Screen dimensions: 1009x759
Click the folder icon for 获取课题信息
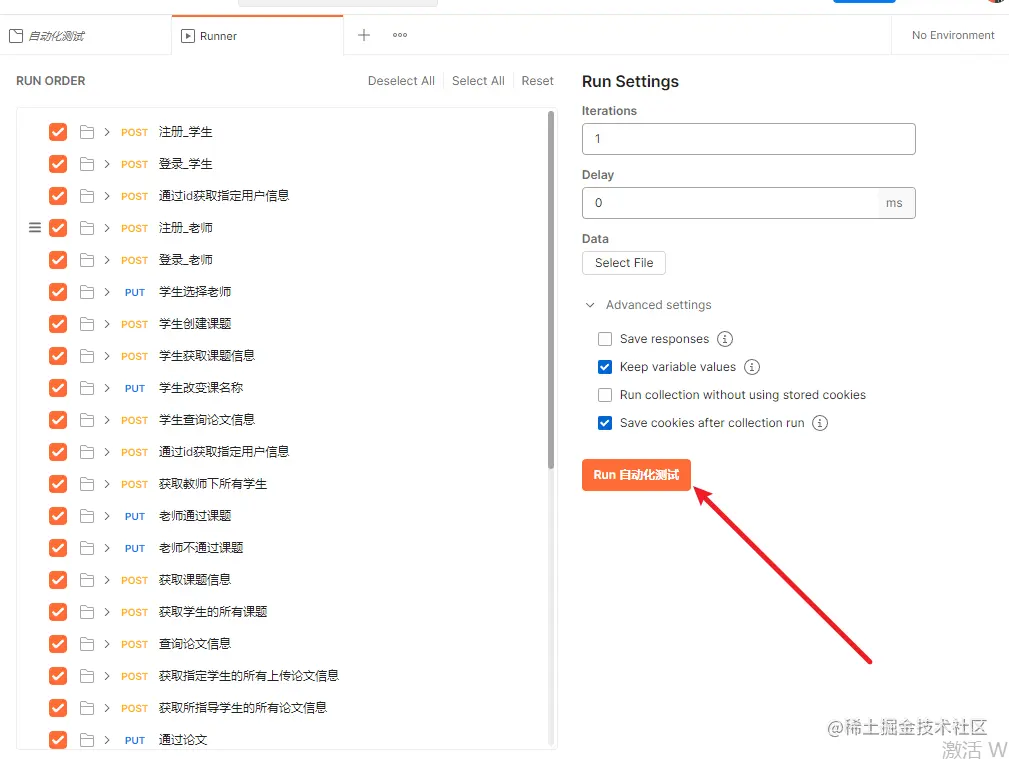pyautogui.click(x=87, y=580)
